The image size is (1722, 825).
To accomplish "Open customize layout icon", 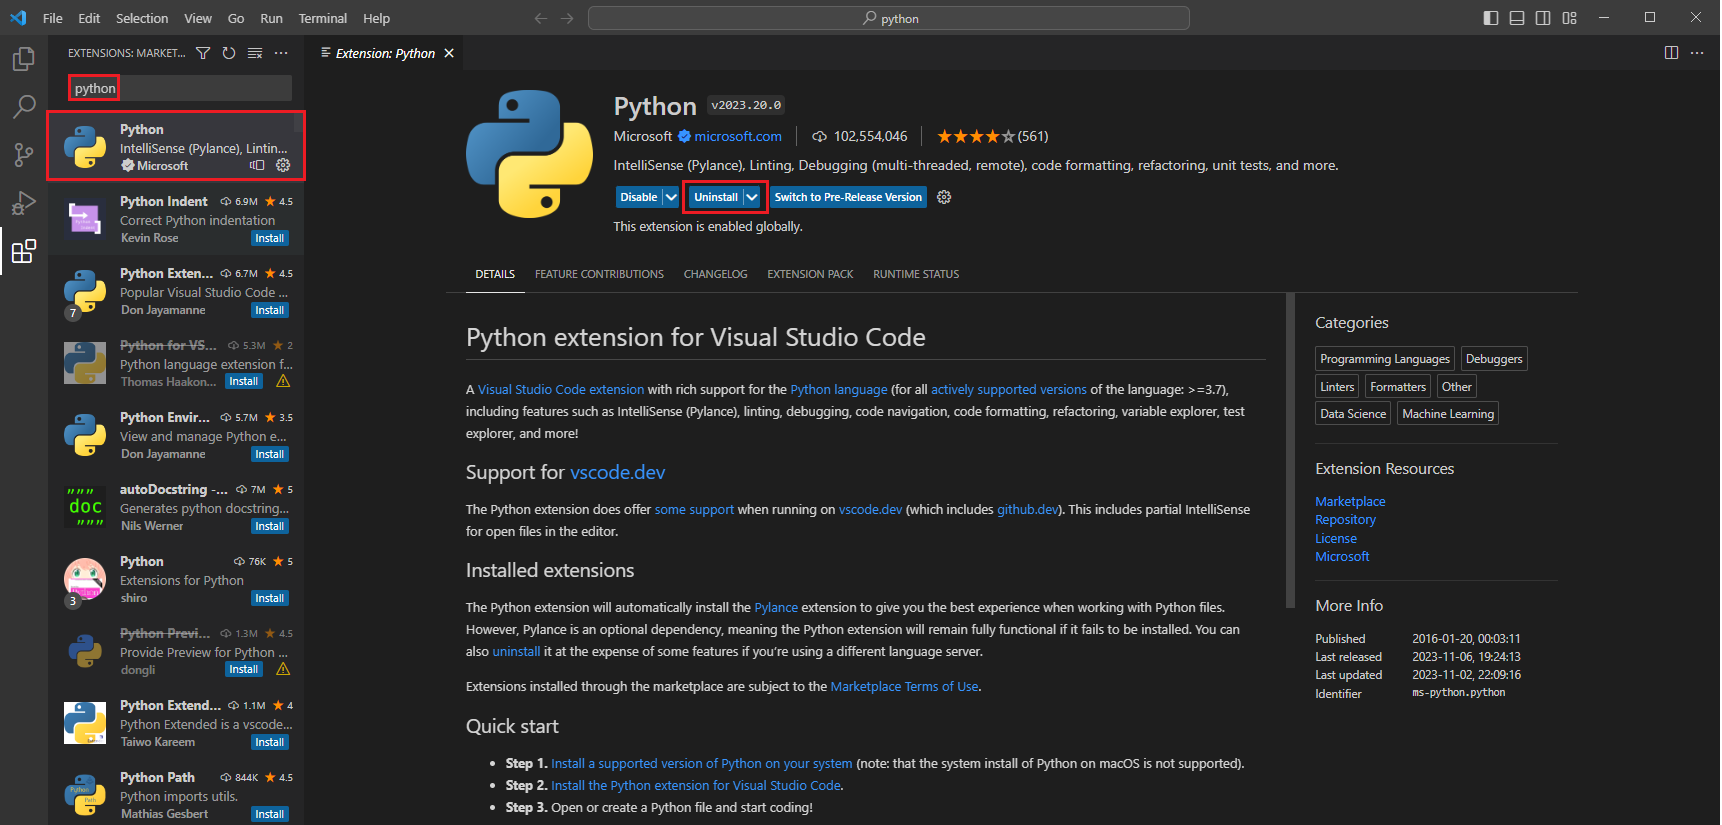I will [x=1569, y=18].
